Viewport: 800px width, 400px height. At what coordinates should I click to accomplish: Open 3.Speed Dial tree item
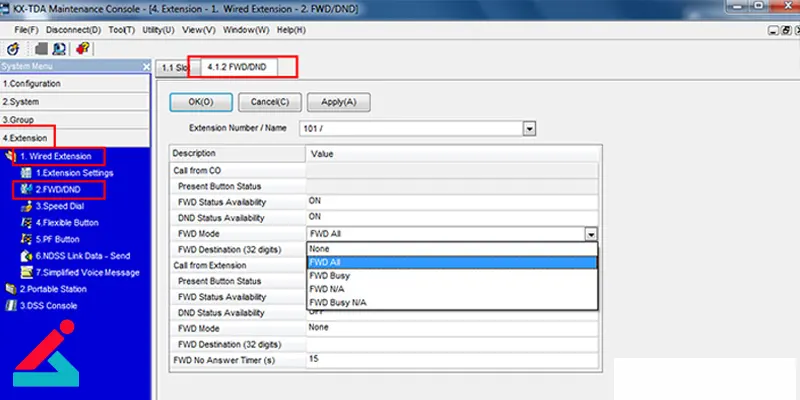click(x=60, y=206)
